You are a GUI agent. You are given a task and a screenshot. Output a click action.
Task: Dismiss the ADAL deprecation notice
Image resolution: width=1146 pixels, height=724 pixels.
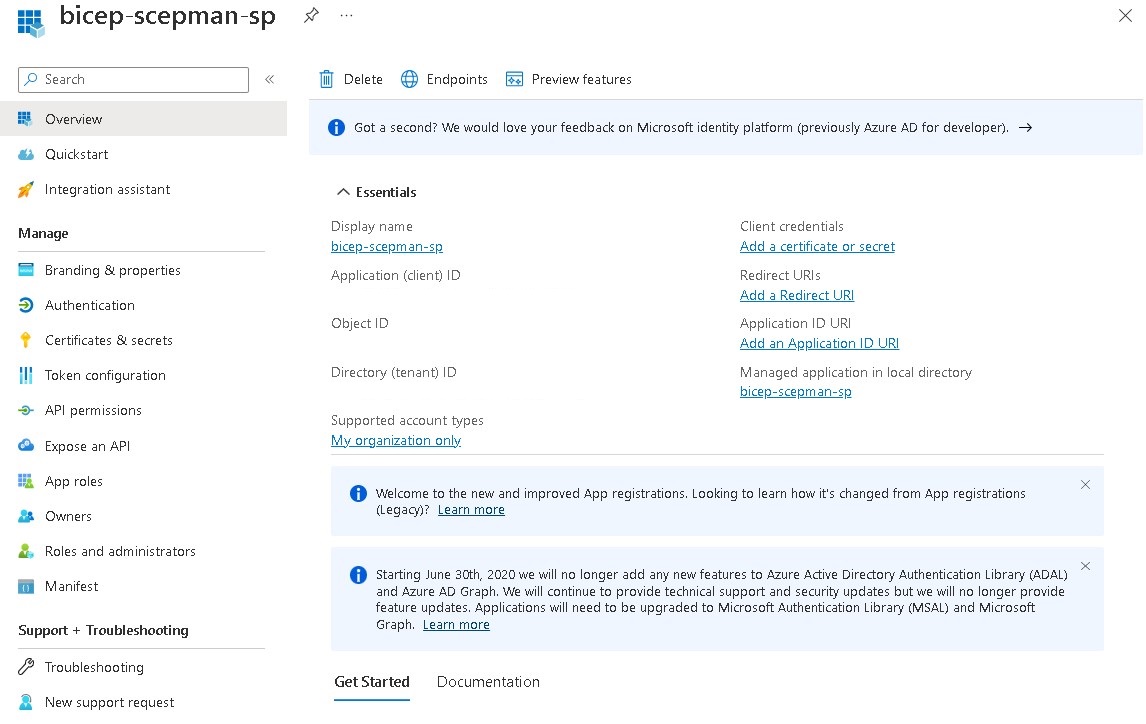point(1085,566)
